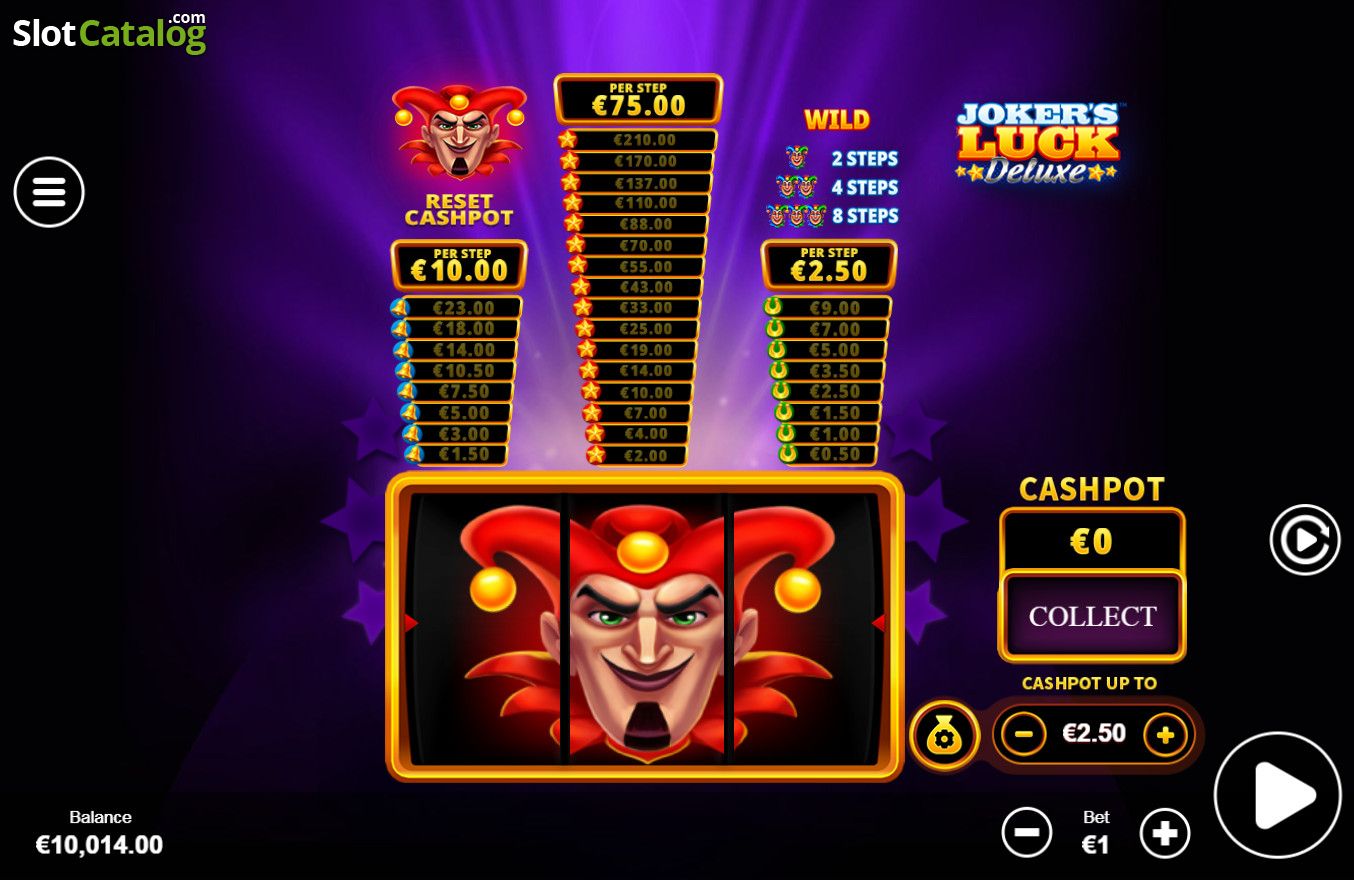Open the hamburger menu button
Viewport: 1354px width, 880px height.
pos(49,192)
